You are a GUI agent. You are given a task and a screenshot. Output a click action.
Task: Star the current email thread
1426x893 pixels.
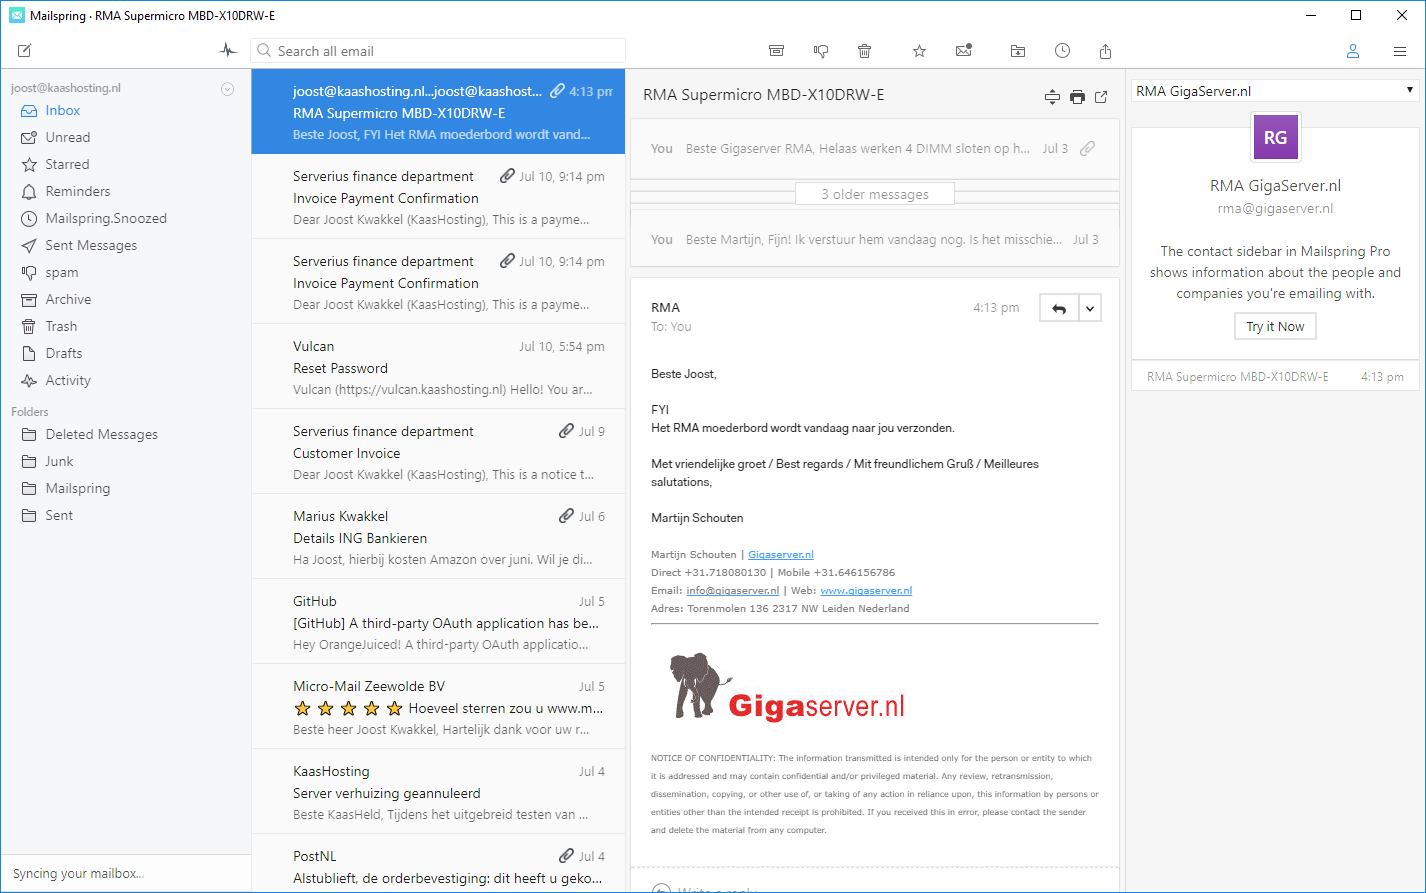click(x=919, y=51)
